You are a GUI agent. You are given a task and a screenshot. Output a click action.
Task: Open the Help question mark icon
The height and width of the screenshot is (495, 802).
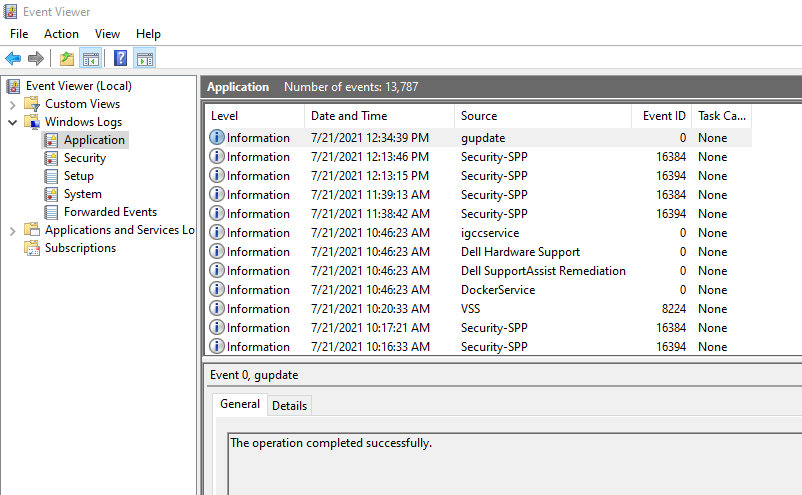120,58
